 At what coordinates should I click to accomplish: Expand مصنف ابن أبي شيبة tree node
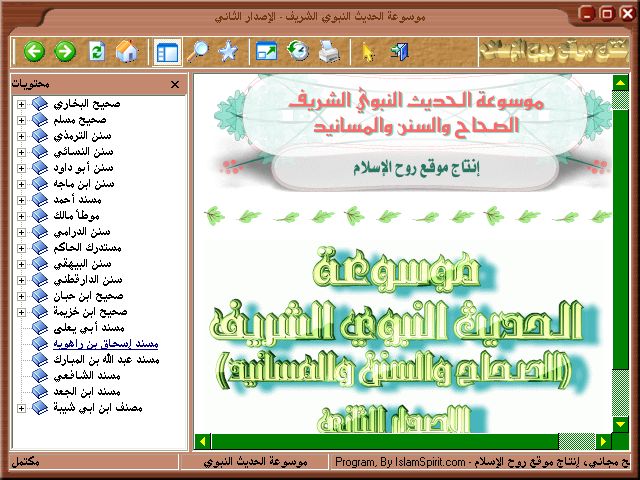[x=21, y=408]
